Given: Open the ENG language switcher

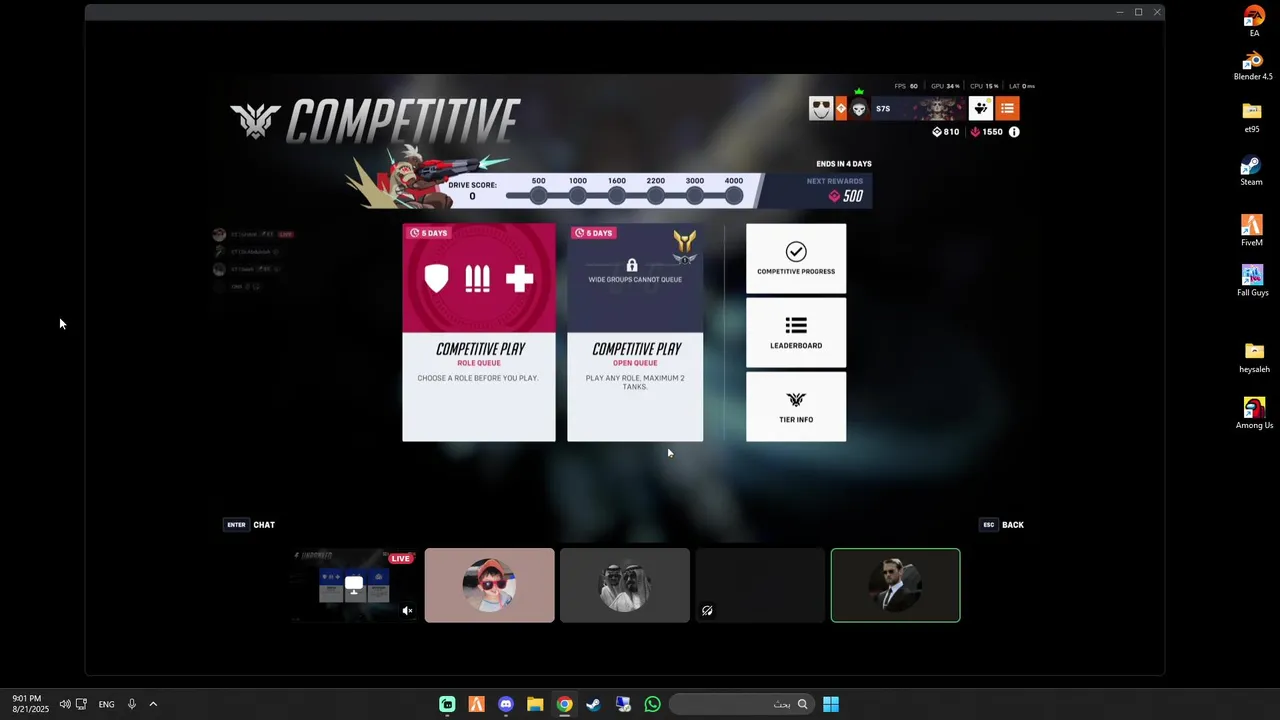Looking at the screenshot, I should 106,704.
